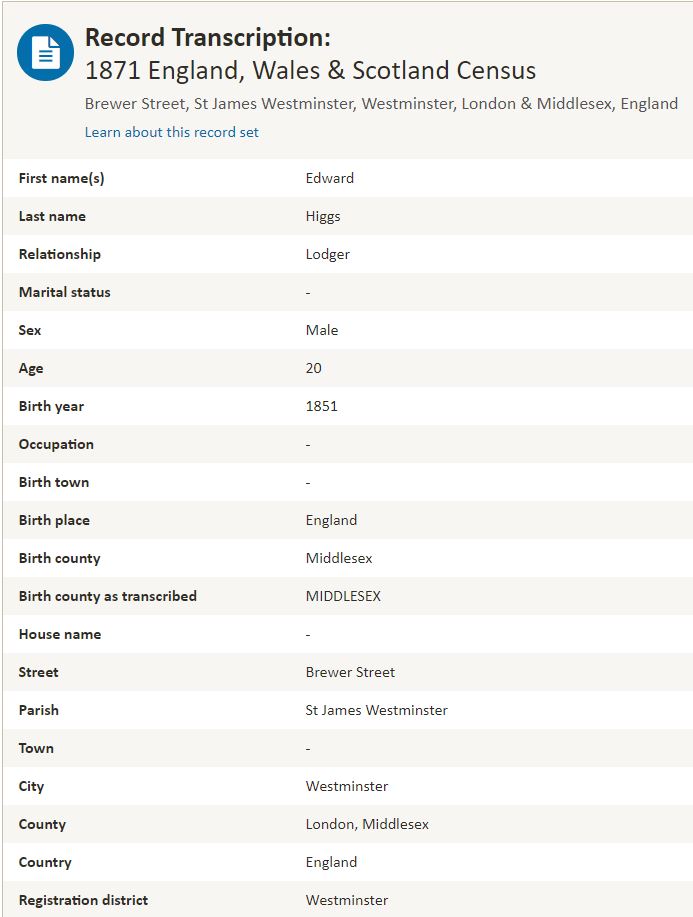Select the 'Birth place' row label

coord(54,520)
